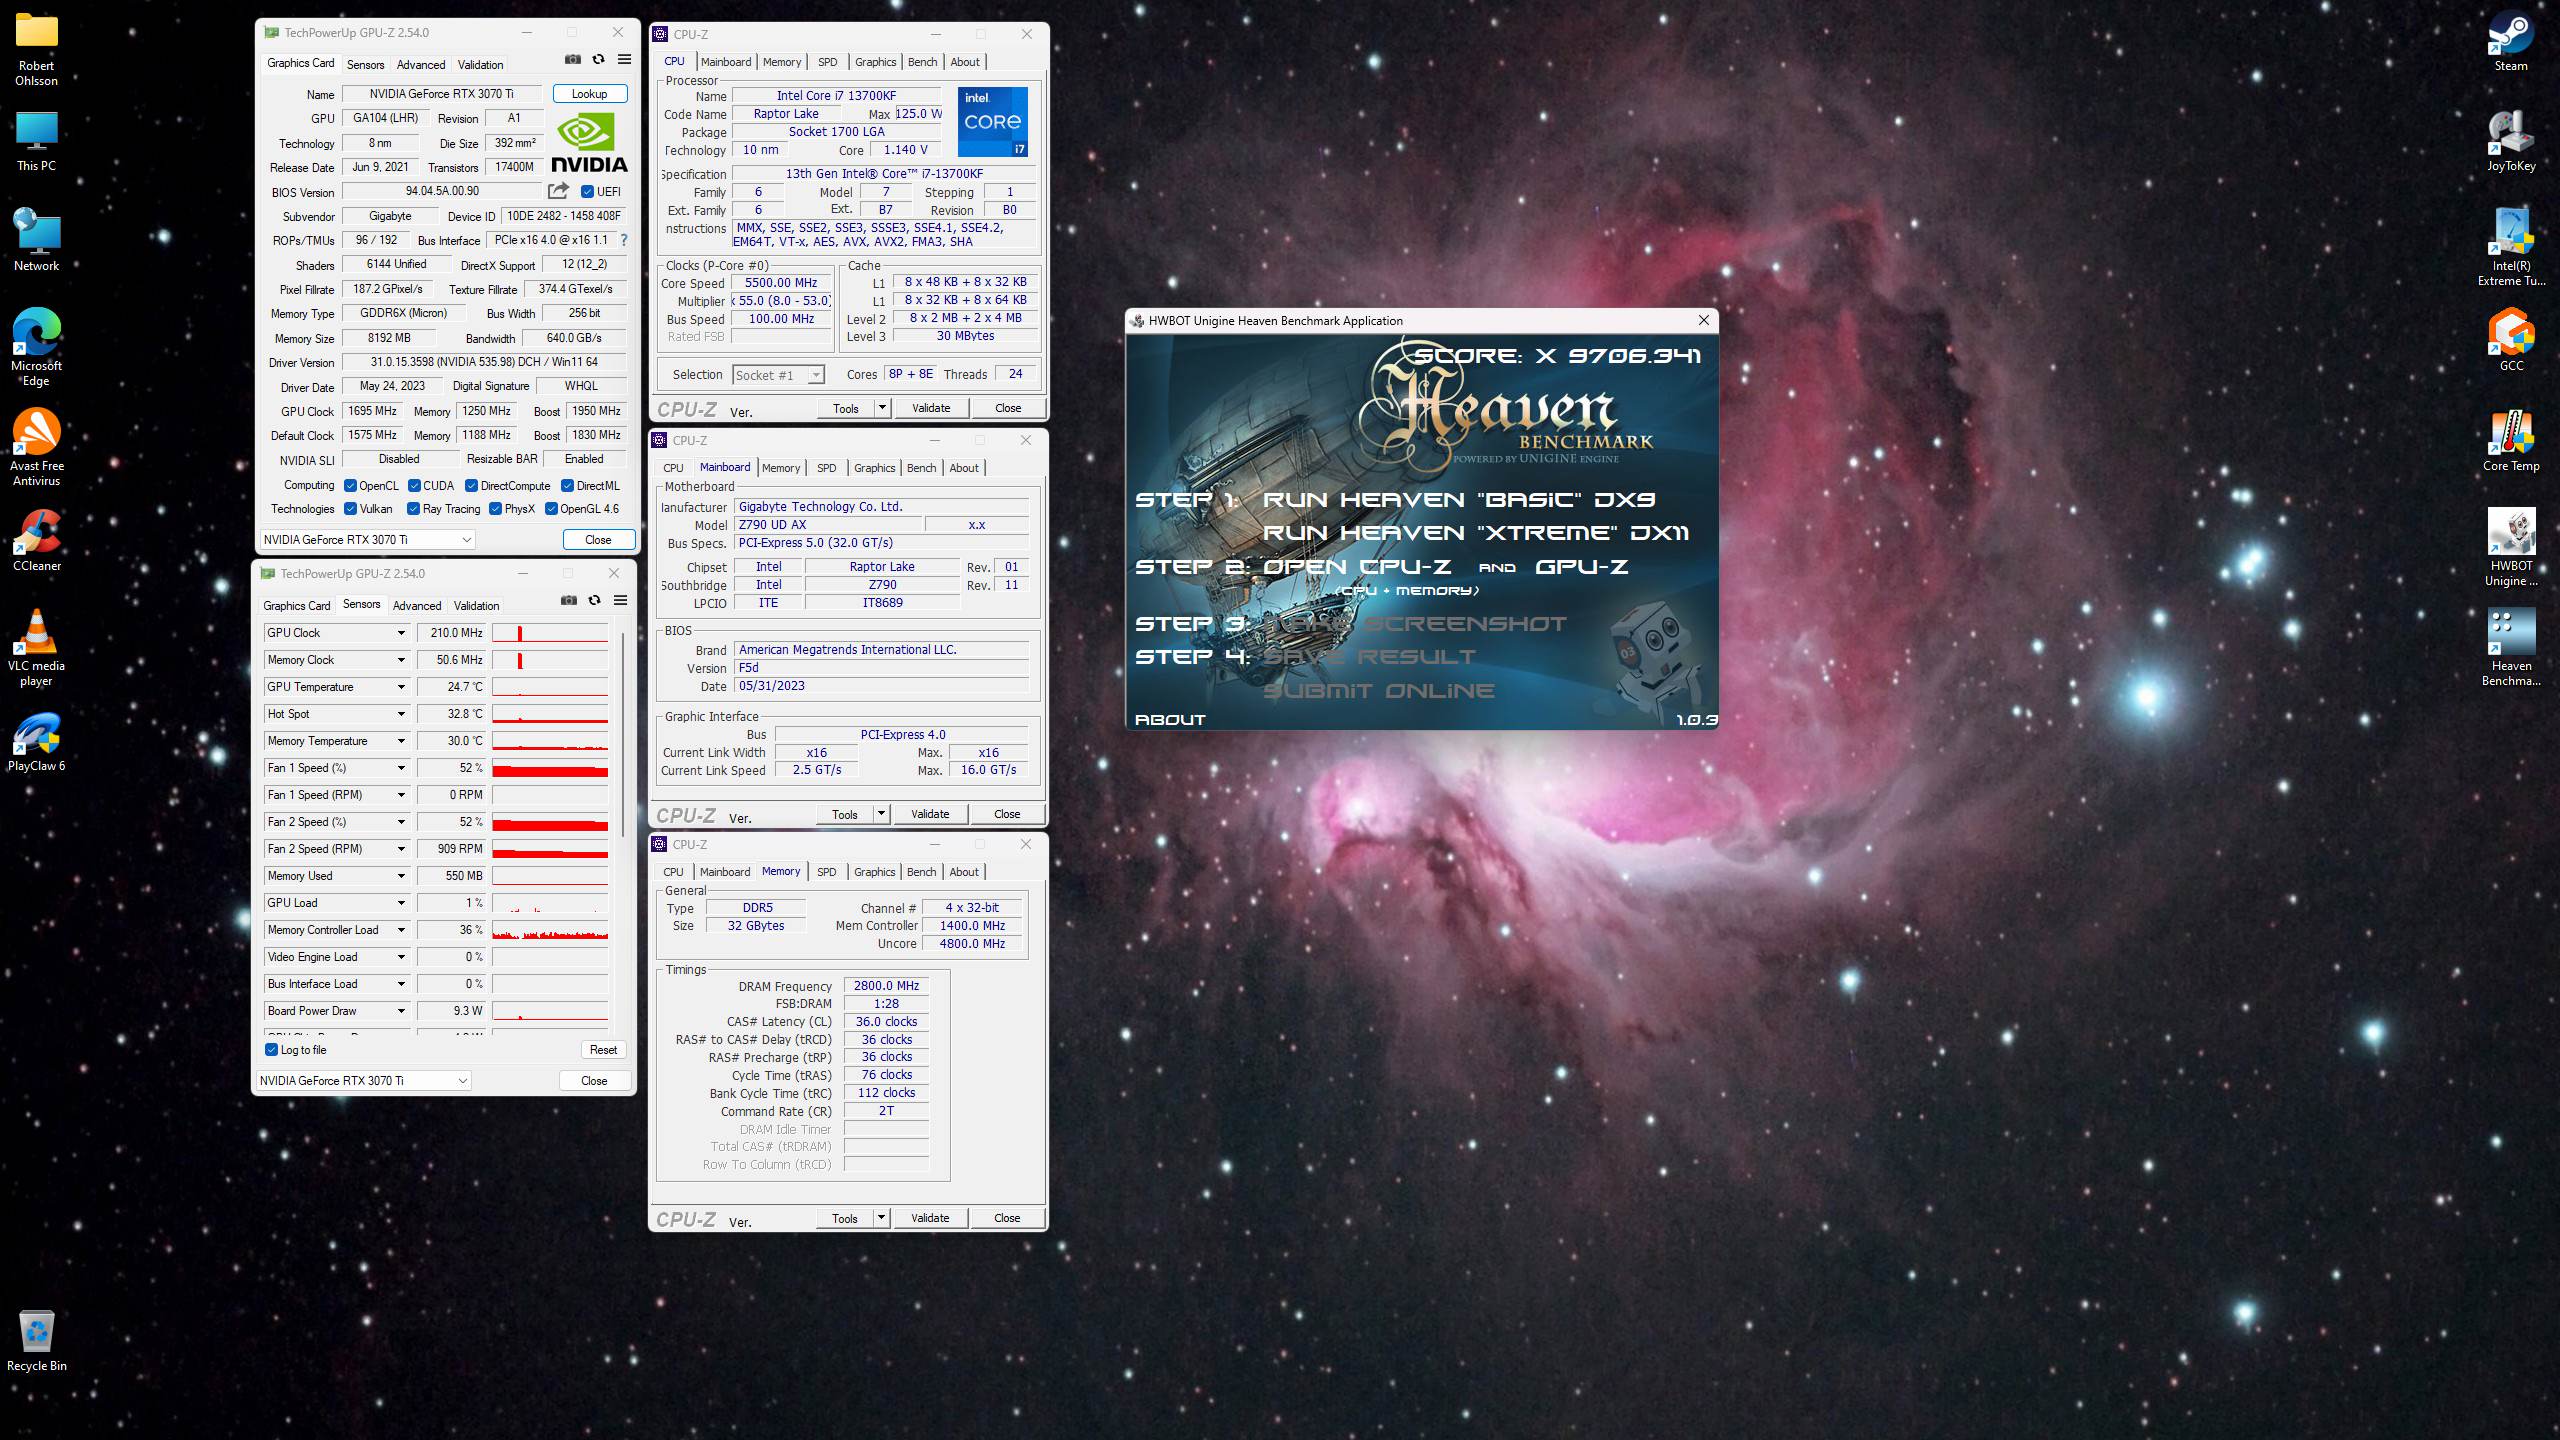Open PlayClaw 6 desktop shortcut
This screenshot has width=2560, height=1440.
37,741
